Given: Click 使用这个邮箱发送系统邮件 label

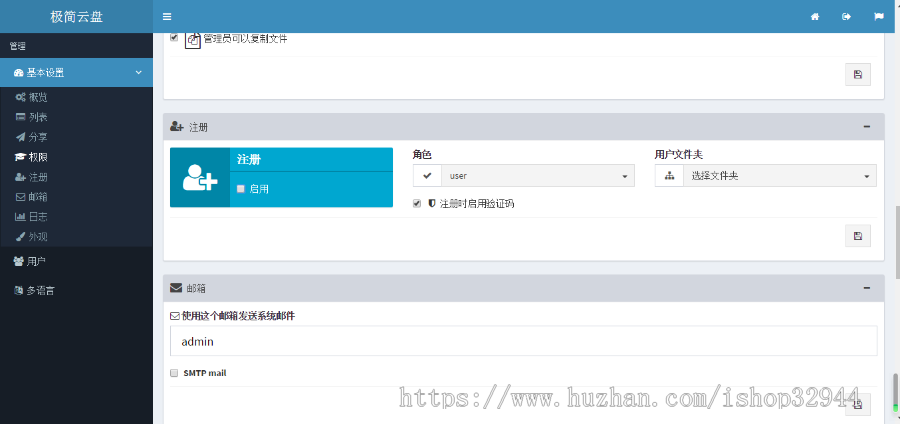Looking at the screenshot, I should 238,316.
